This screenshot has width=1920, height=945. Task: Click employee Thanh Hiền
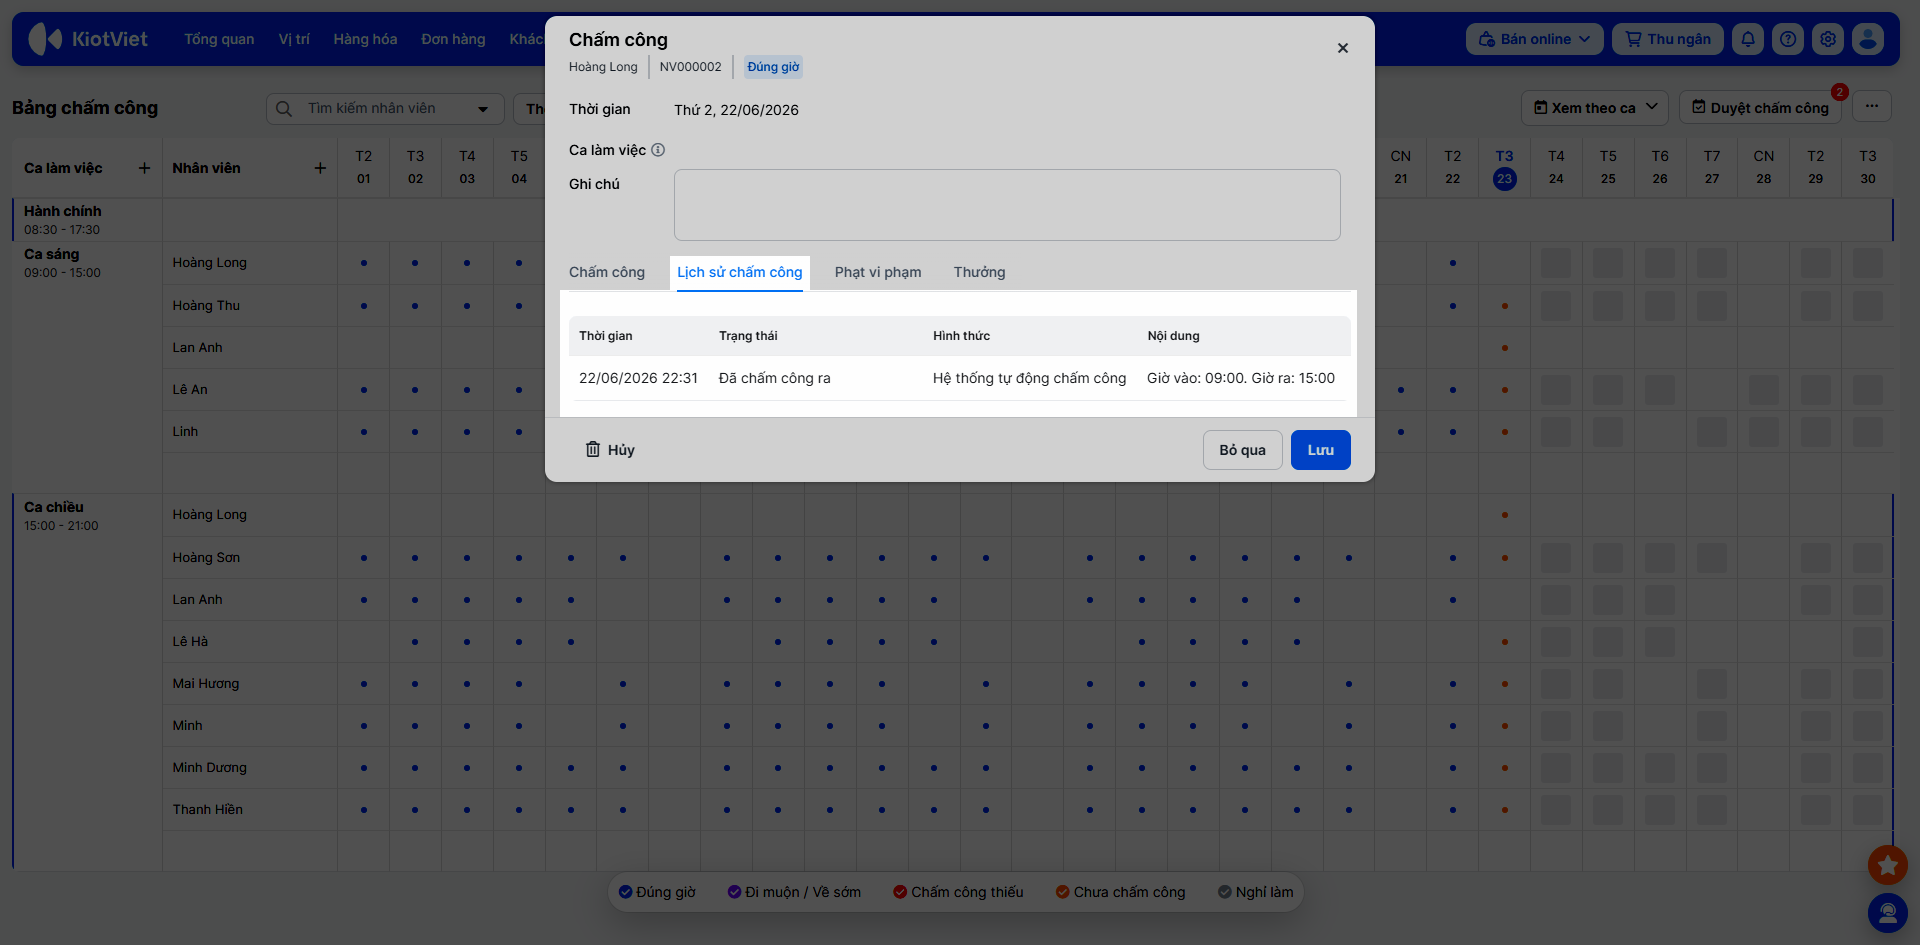coord(207,810)
